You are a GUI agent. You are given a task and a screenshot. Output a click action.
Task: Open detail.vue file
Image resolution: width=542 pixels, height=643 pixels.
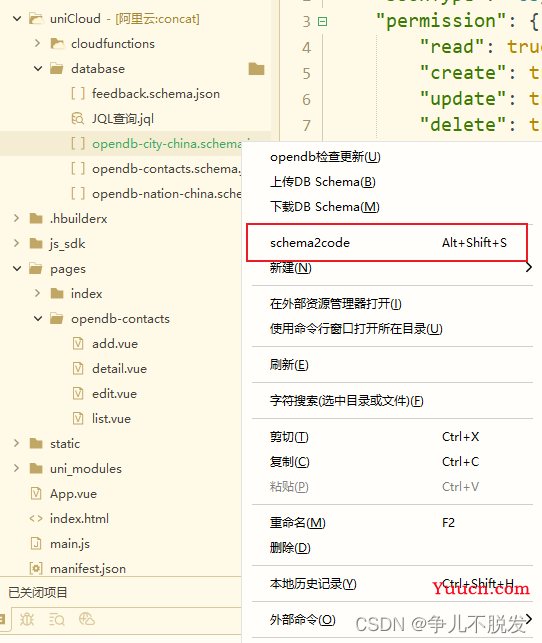[x=119, y=369]
